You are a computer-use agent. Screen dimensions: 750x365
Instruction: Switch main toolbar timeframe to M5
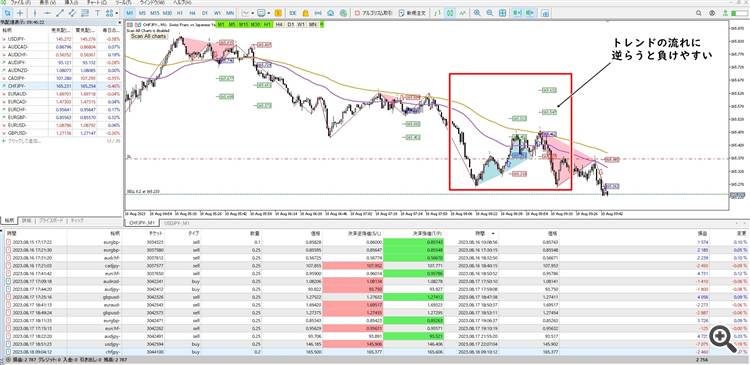coord(142,13)
